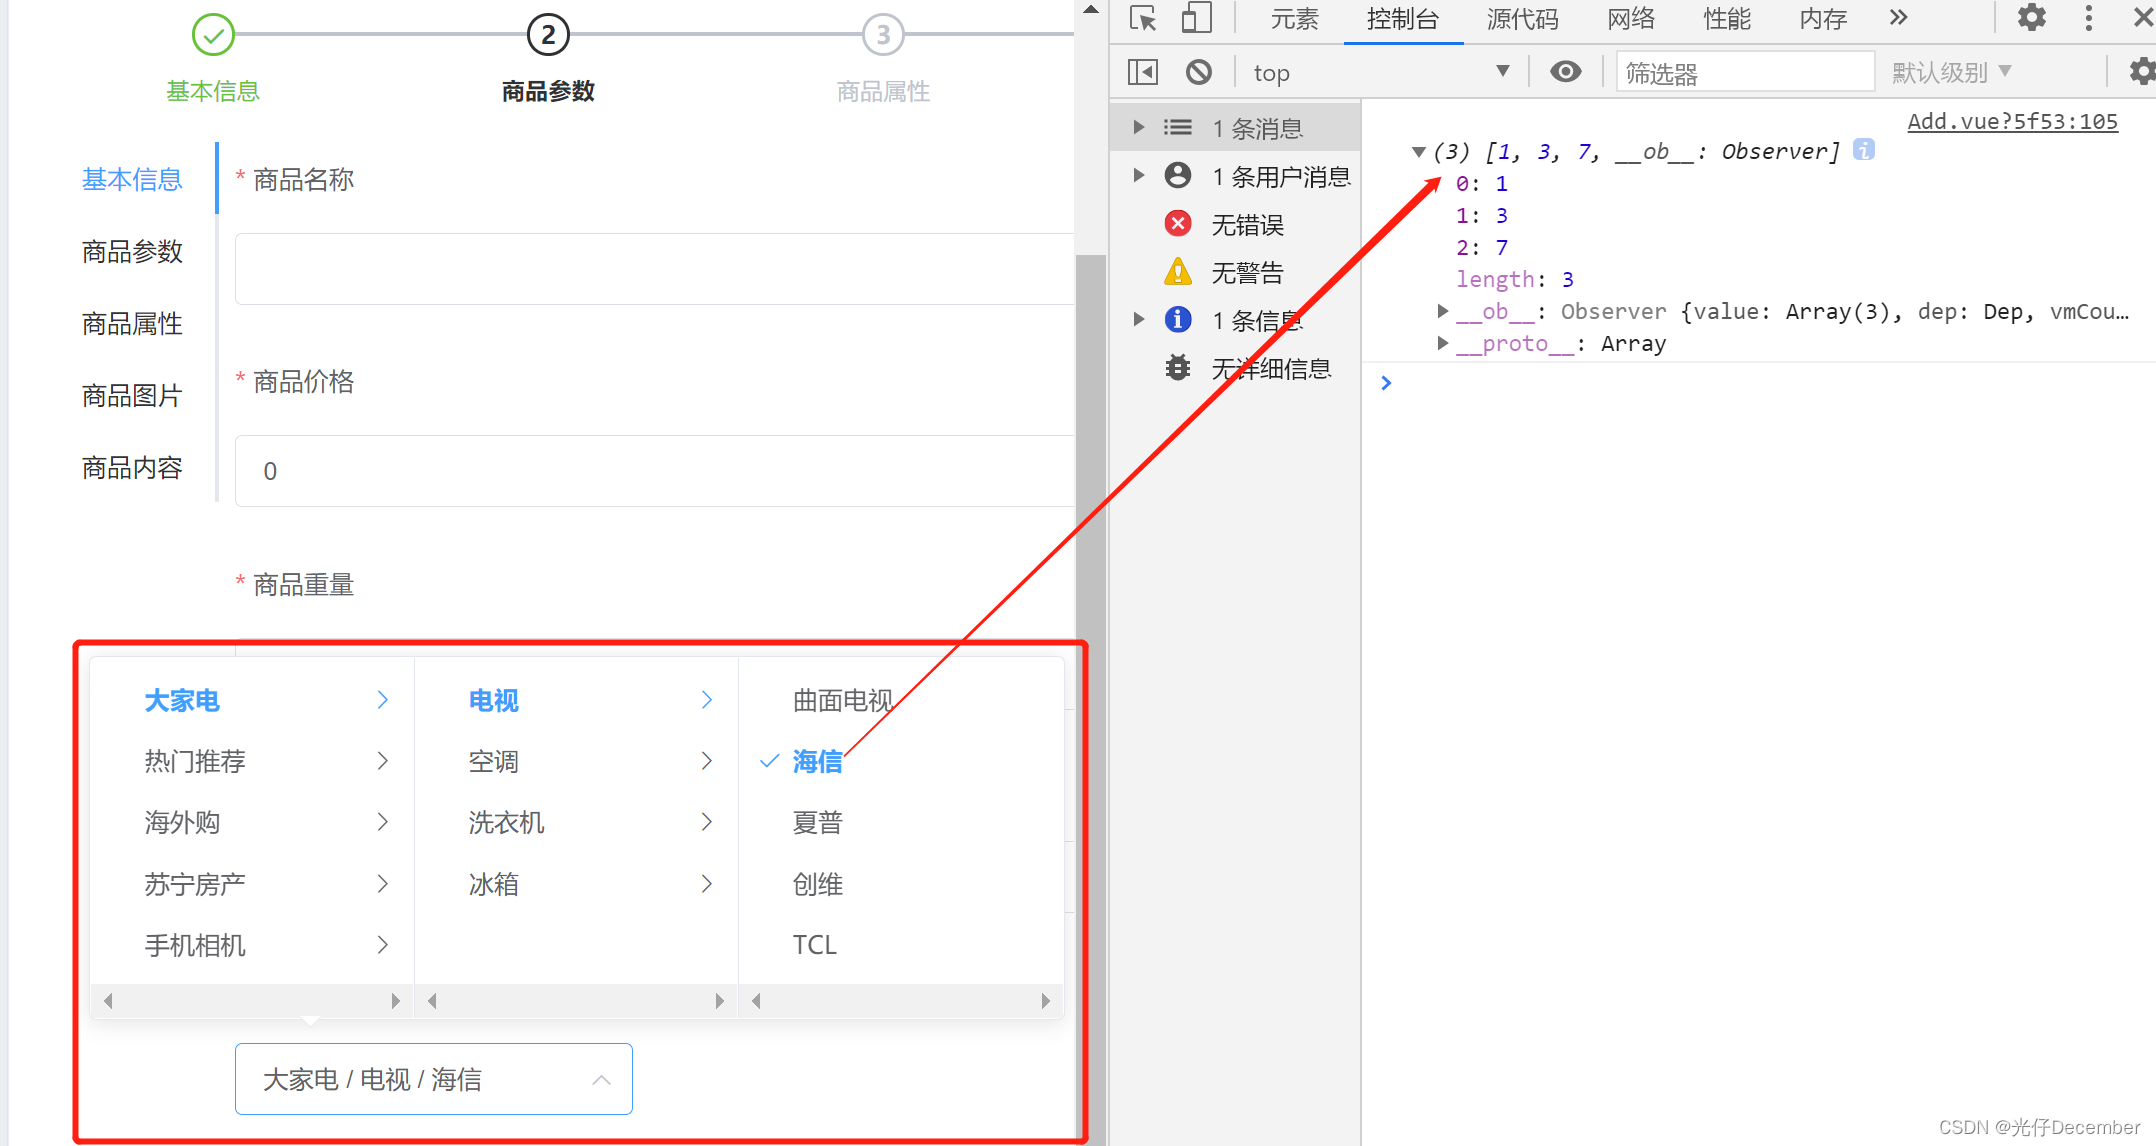Viewport: 2156px width, 1146px height.
Task: Switch to the 网络 tab
Action: pos(1630,19)
